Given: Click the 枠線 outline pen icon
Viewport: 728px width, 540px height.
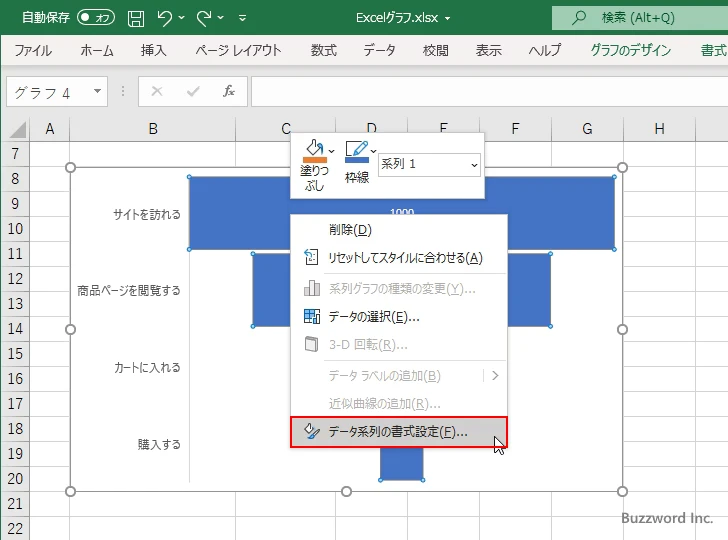Looking at the screenshot, I should pos(357,151).
